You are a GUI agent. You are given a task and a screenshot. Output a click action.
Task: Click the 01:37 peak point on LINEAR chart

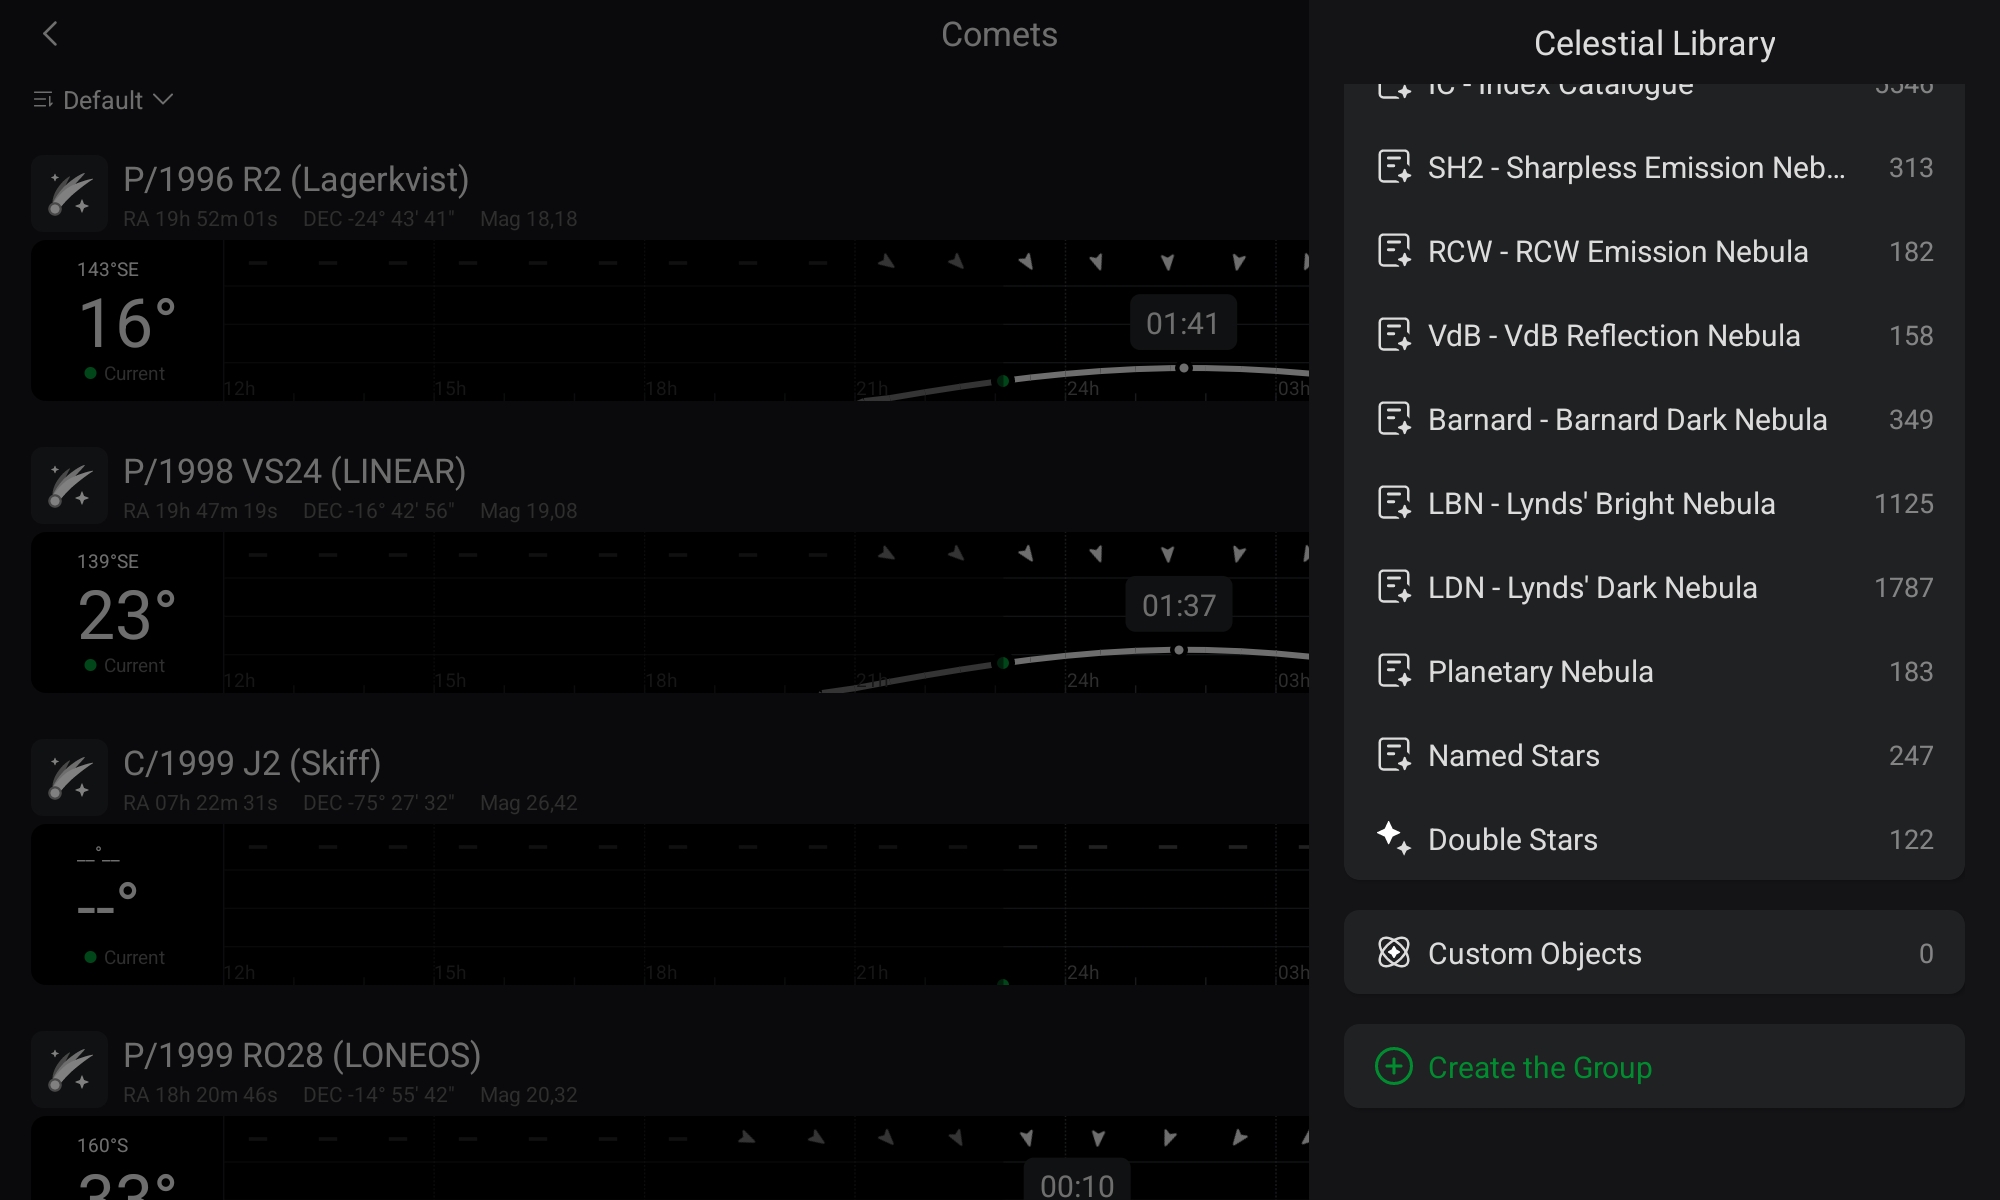coord(1179,650)
